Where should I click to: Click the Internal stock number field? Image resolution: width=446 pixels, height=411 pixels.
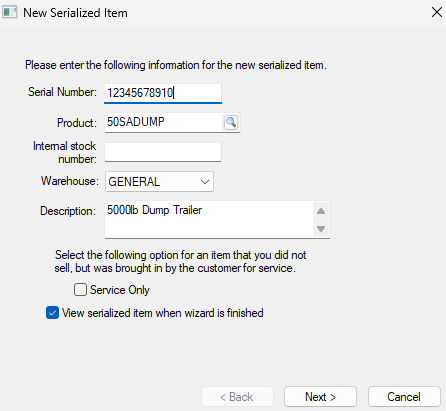tap(163, 152)
